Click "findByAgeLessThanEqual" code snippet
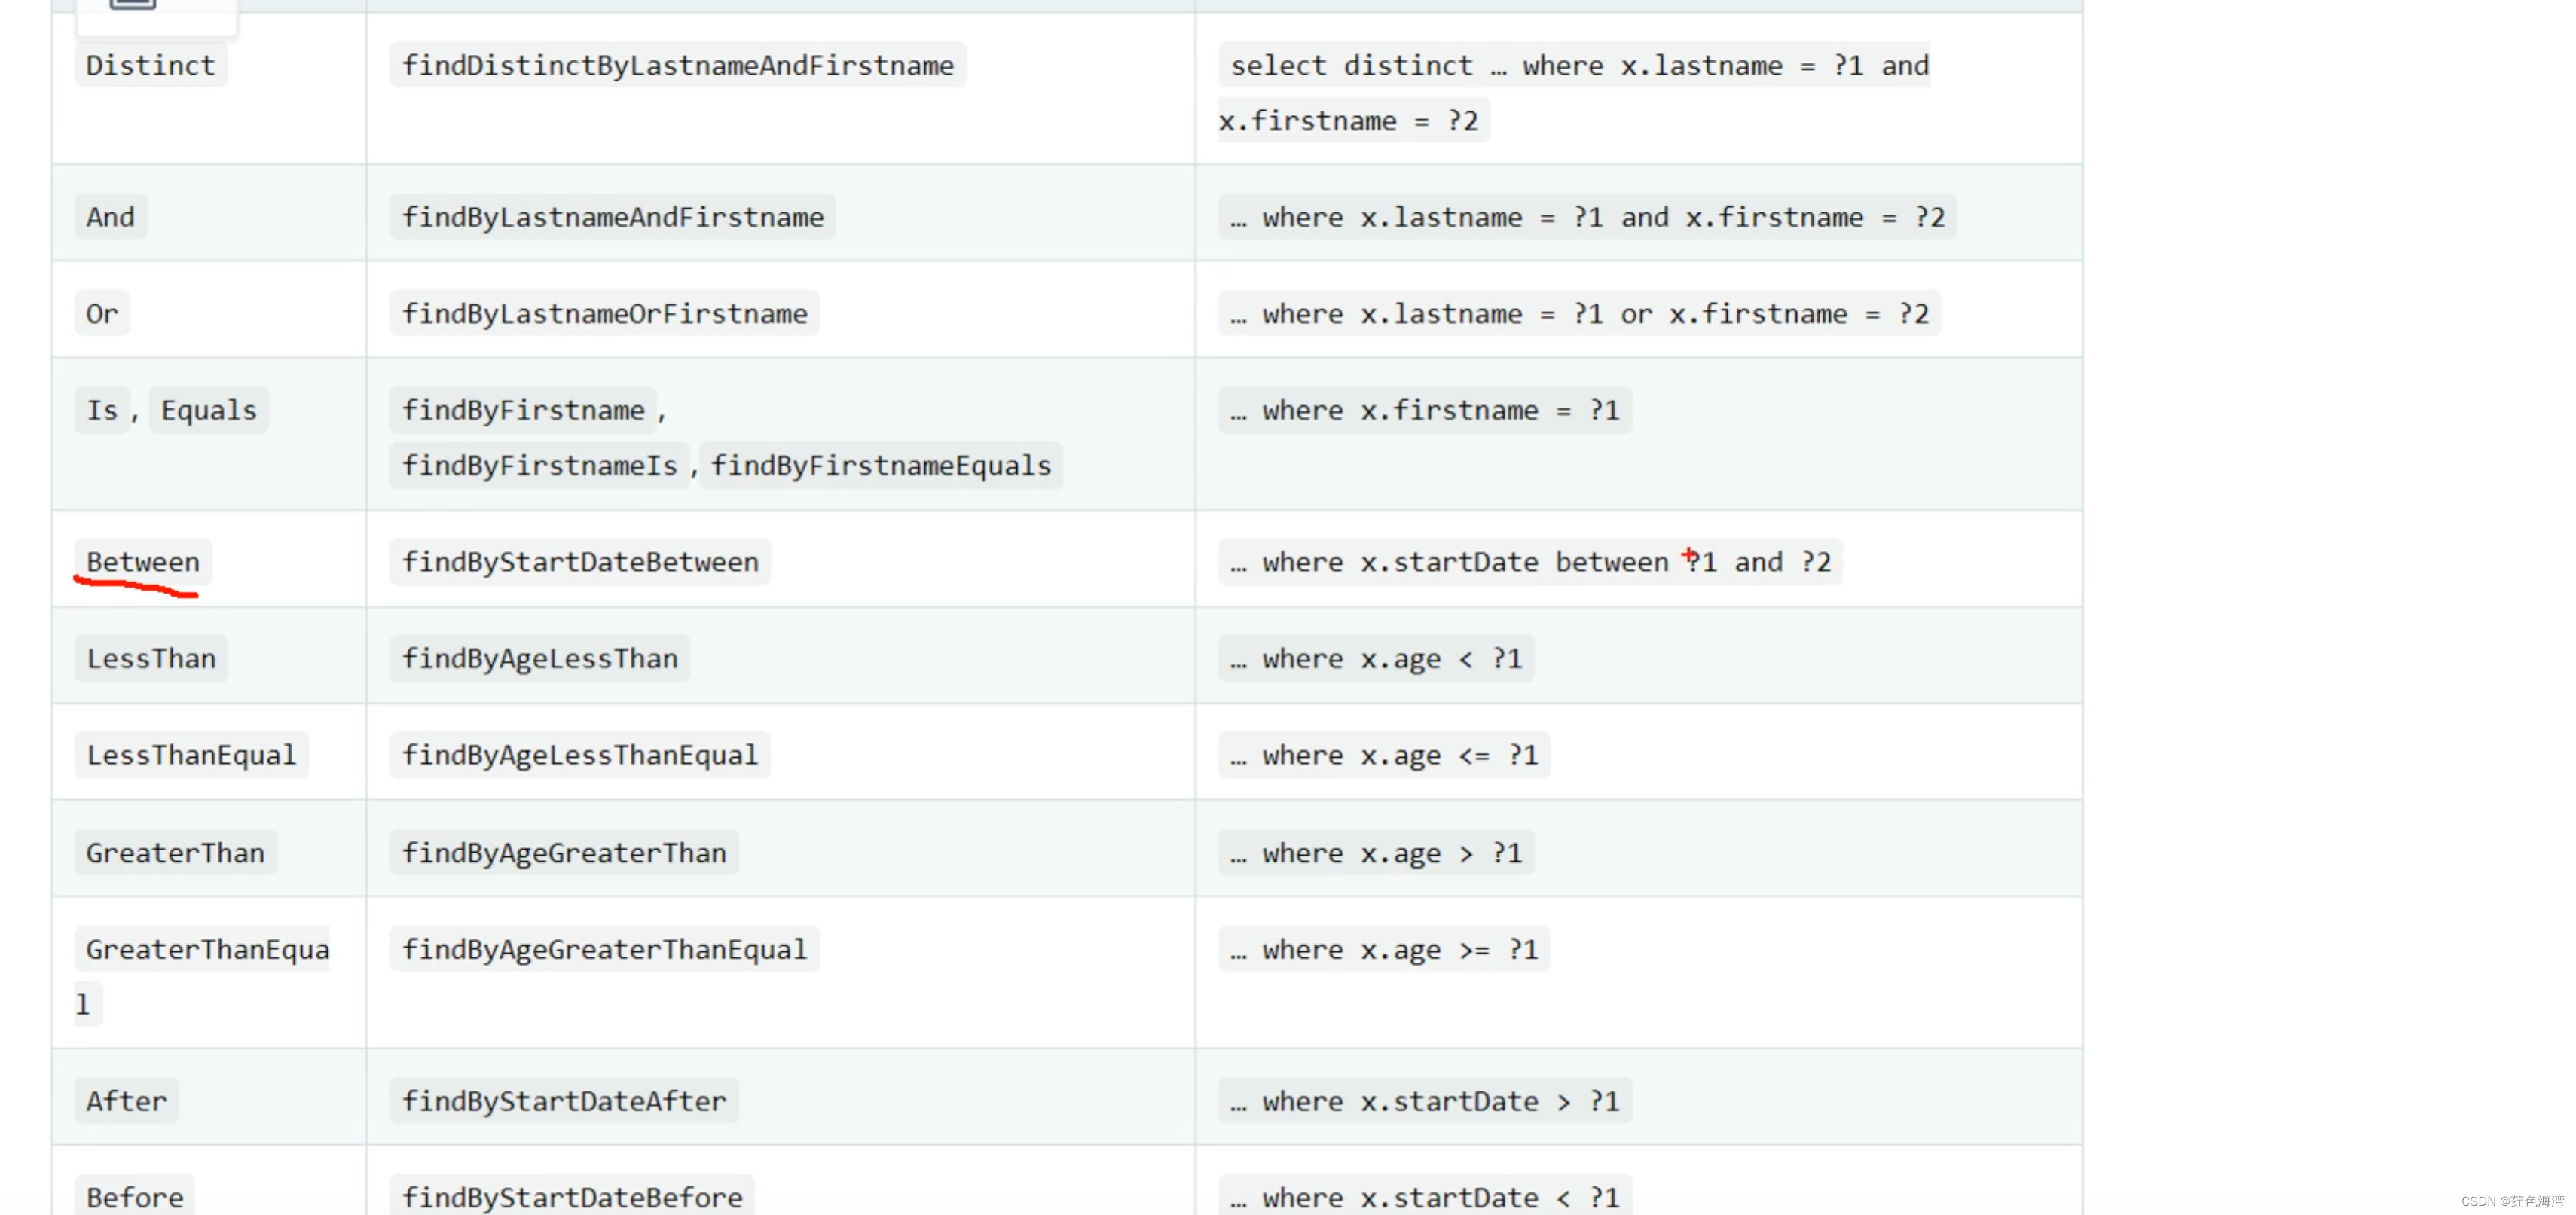This screenshot has height=1215, width=2576. [x=580, y=755]
